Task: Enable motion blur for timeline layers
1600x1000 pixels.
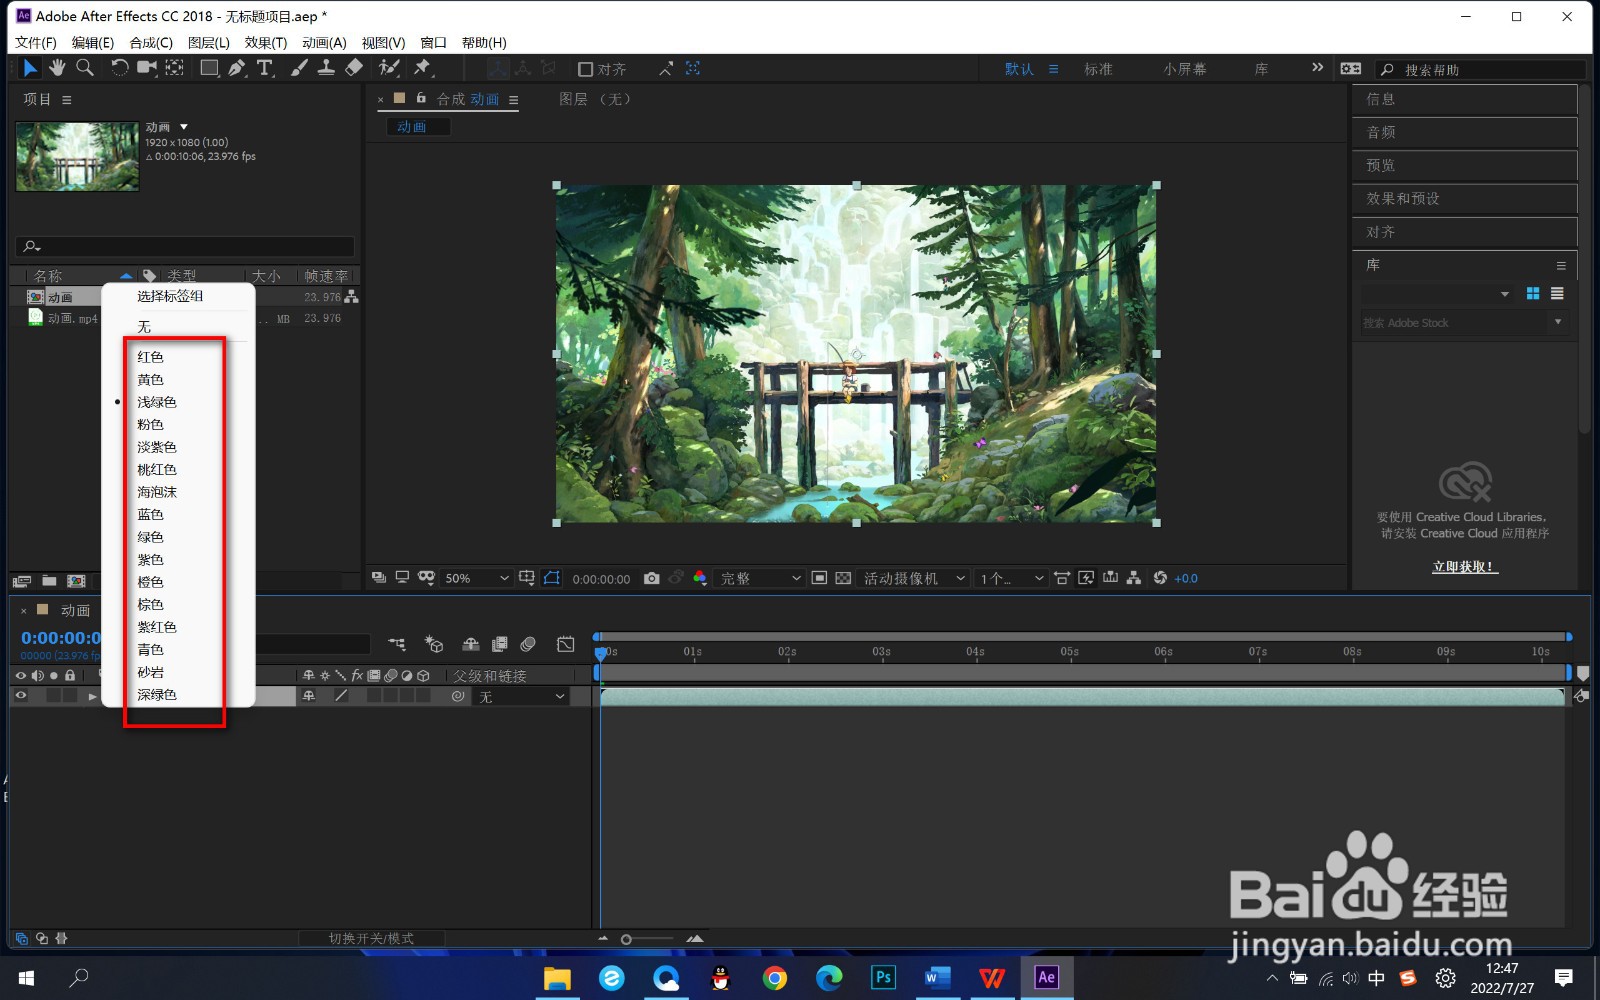Action: (528, 644)
